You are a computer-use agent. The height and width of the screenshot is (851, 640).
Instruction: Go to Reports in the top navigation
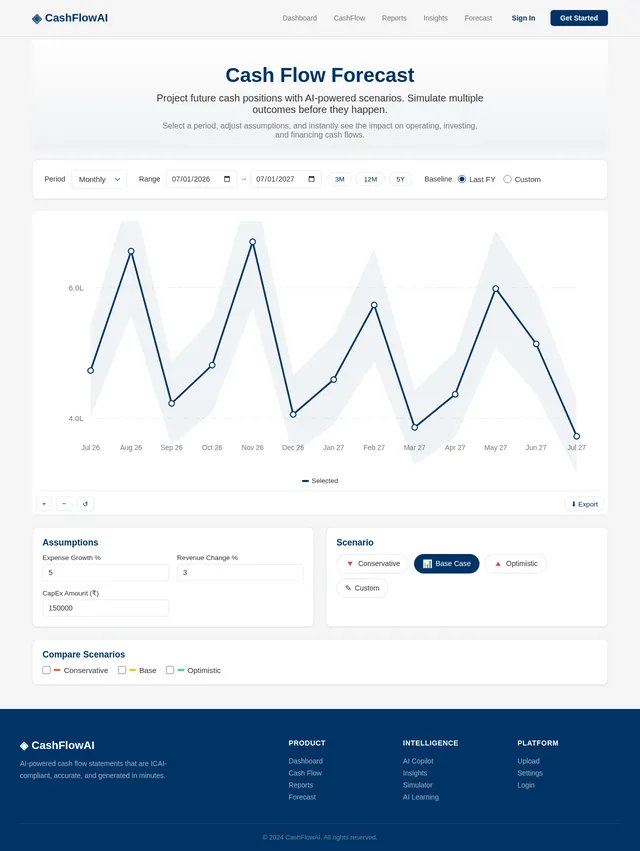coord(394,18)
